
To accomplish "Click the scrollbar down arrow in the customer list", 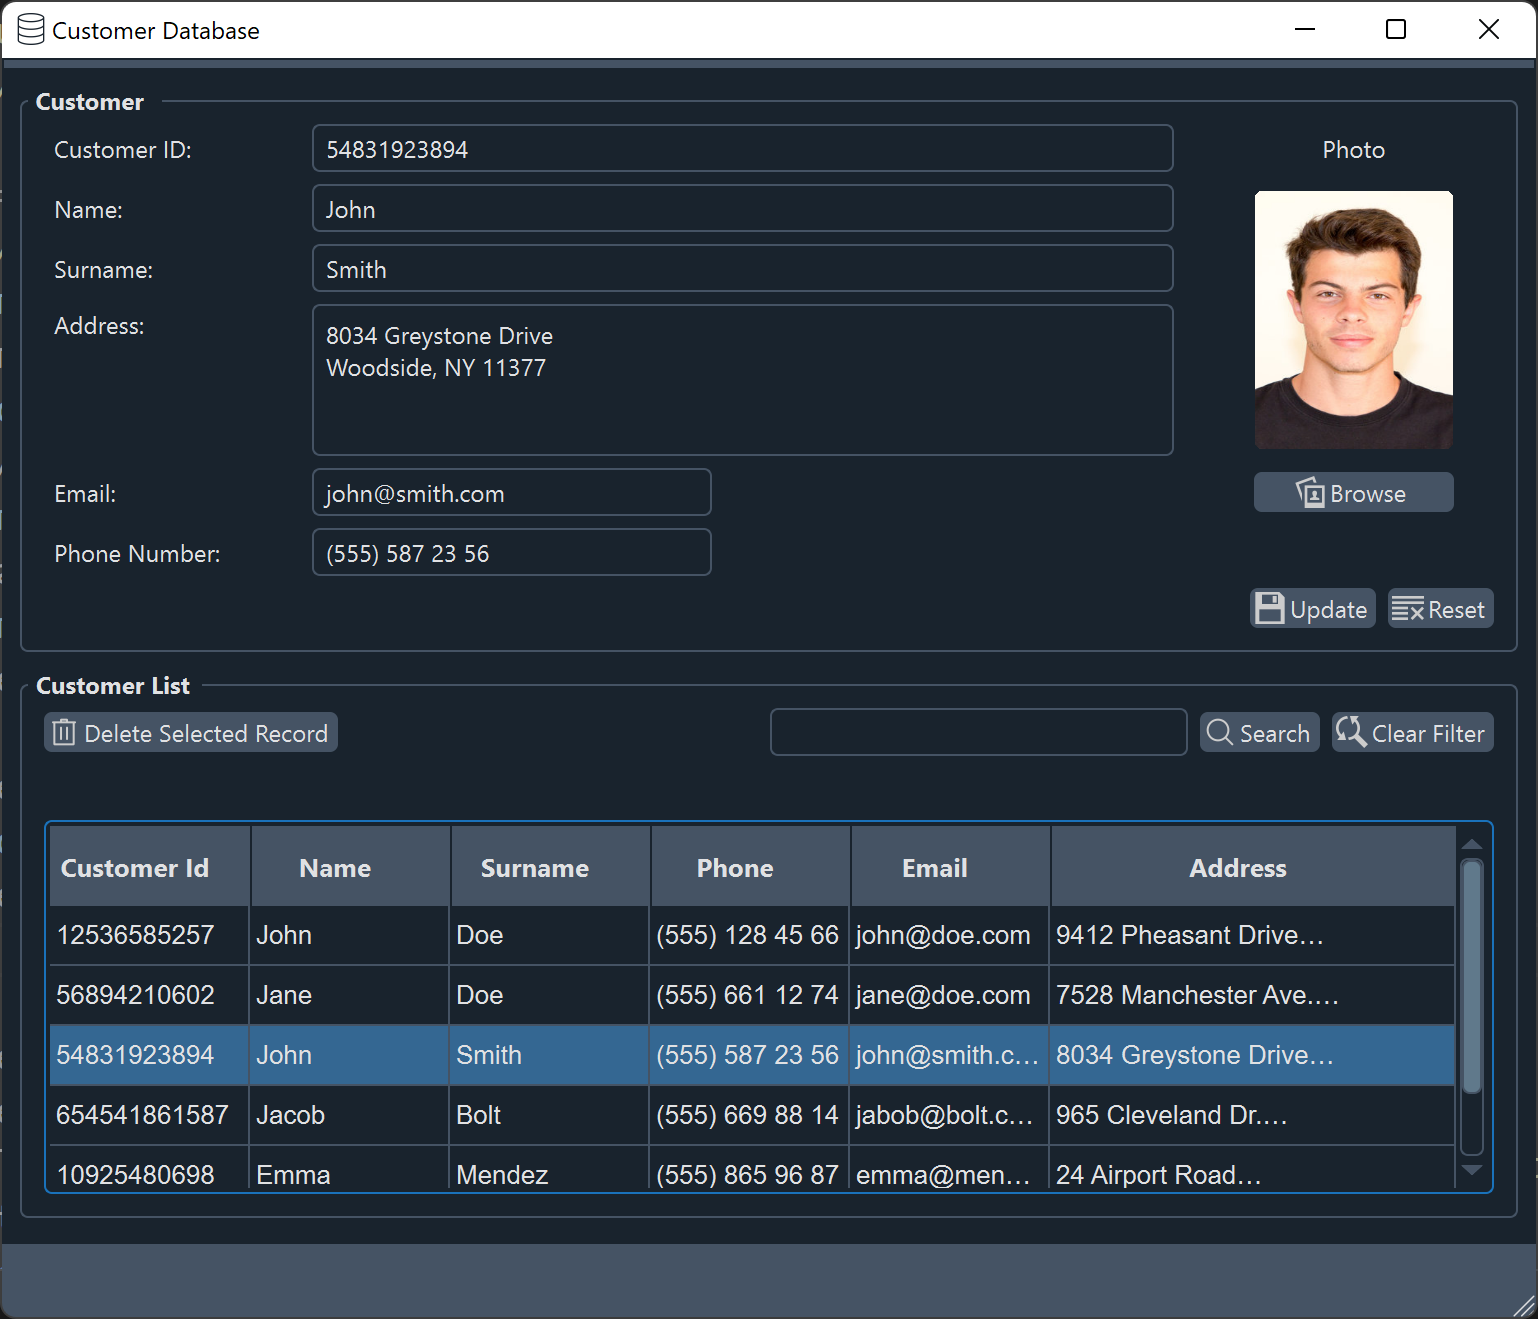I will point(1472,1170).
